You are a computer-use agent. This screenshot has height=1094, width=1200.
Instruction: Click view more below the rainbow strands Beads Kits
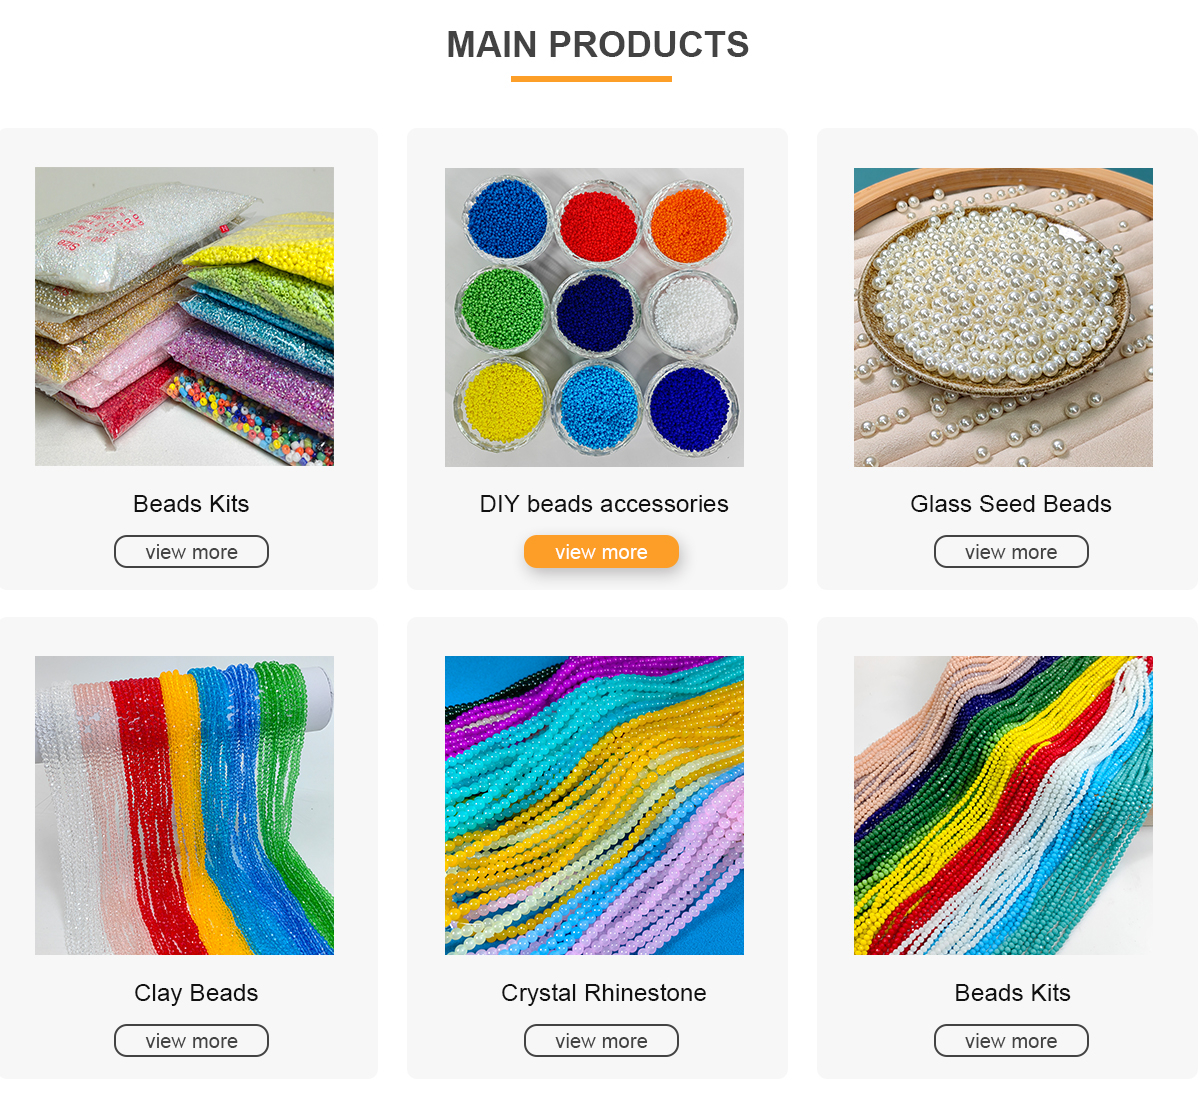tap(1011, 1041)
